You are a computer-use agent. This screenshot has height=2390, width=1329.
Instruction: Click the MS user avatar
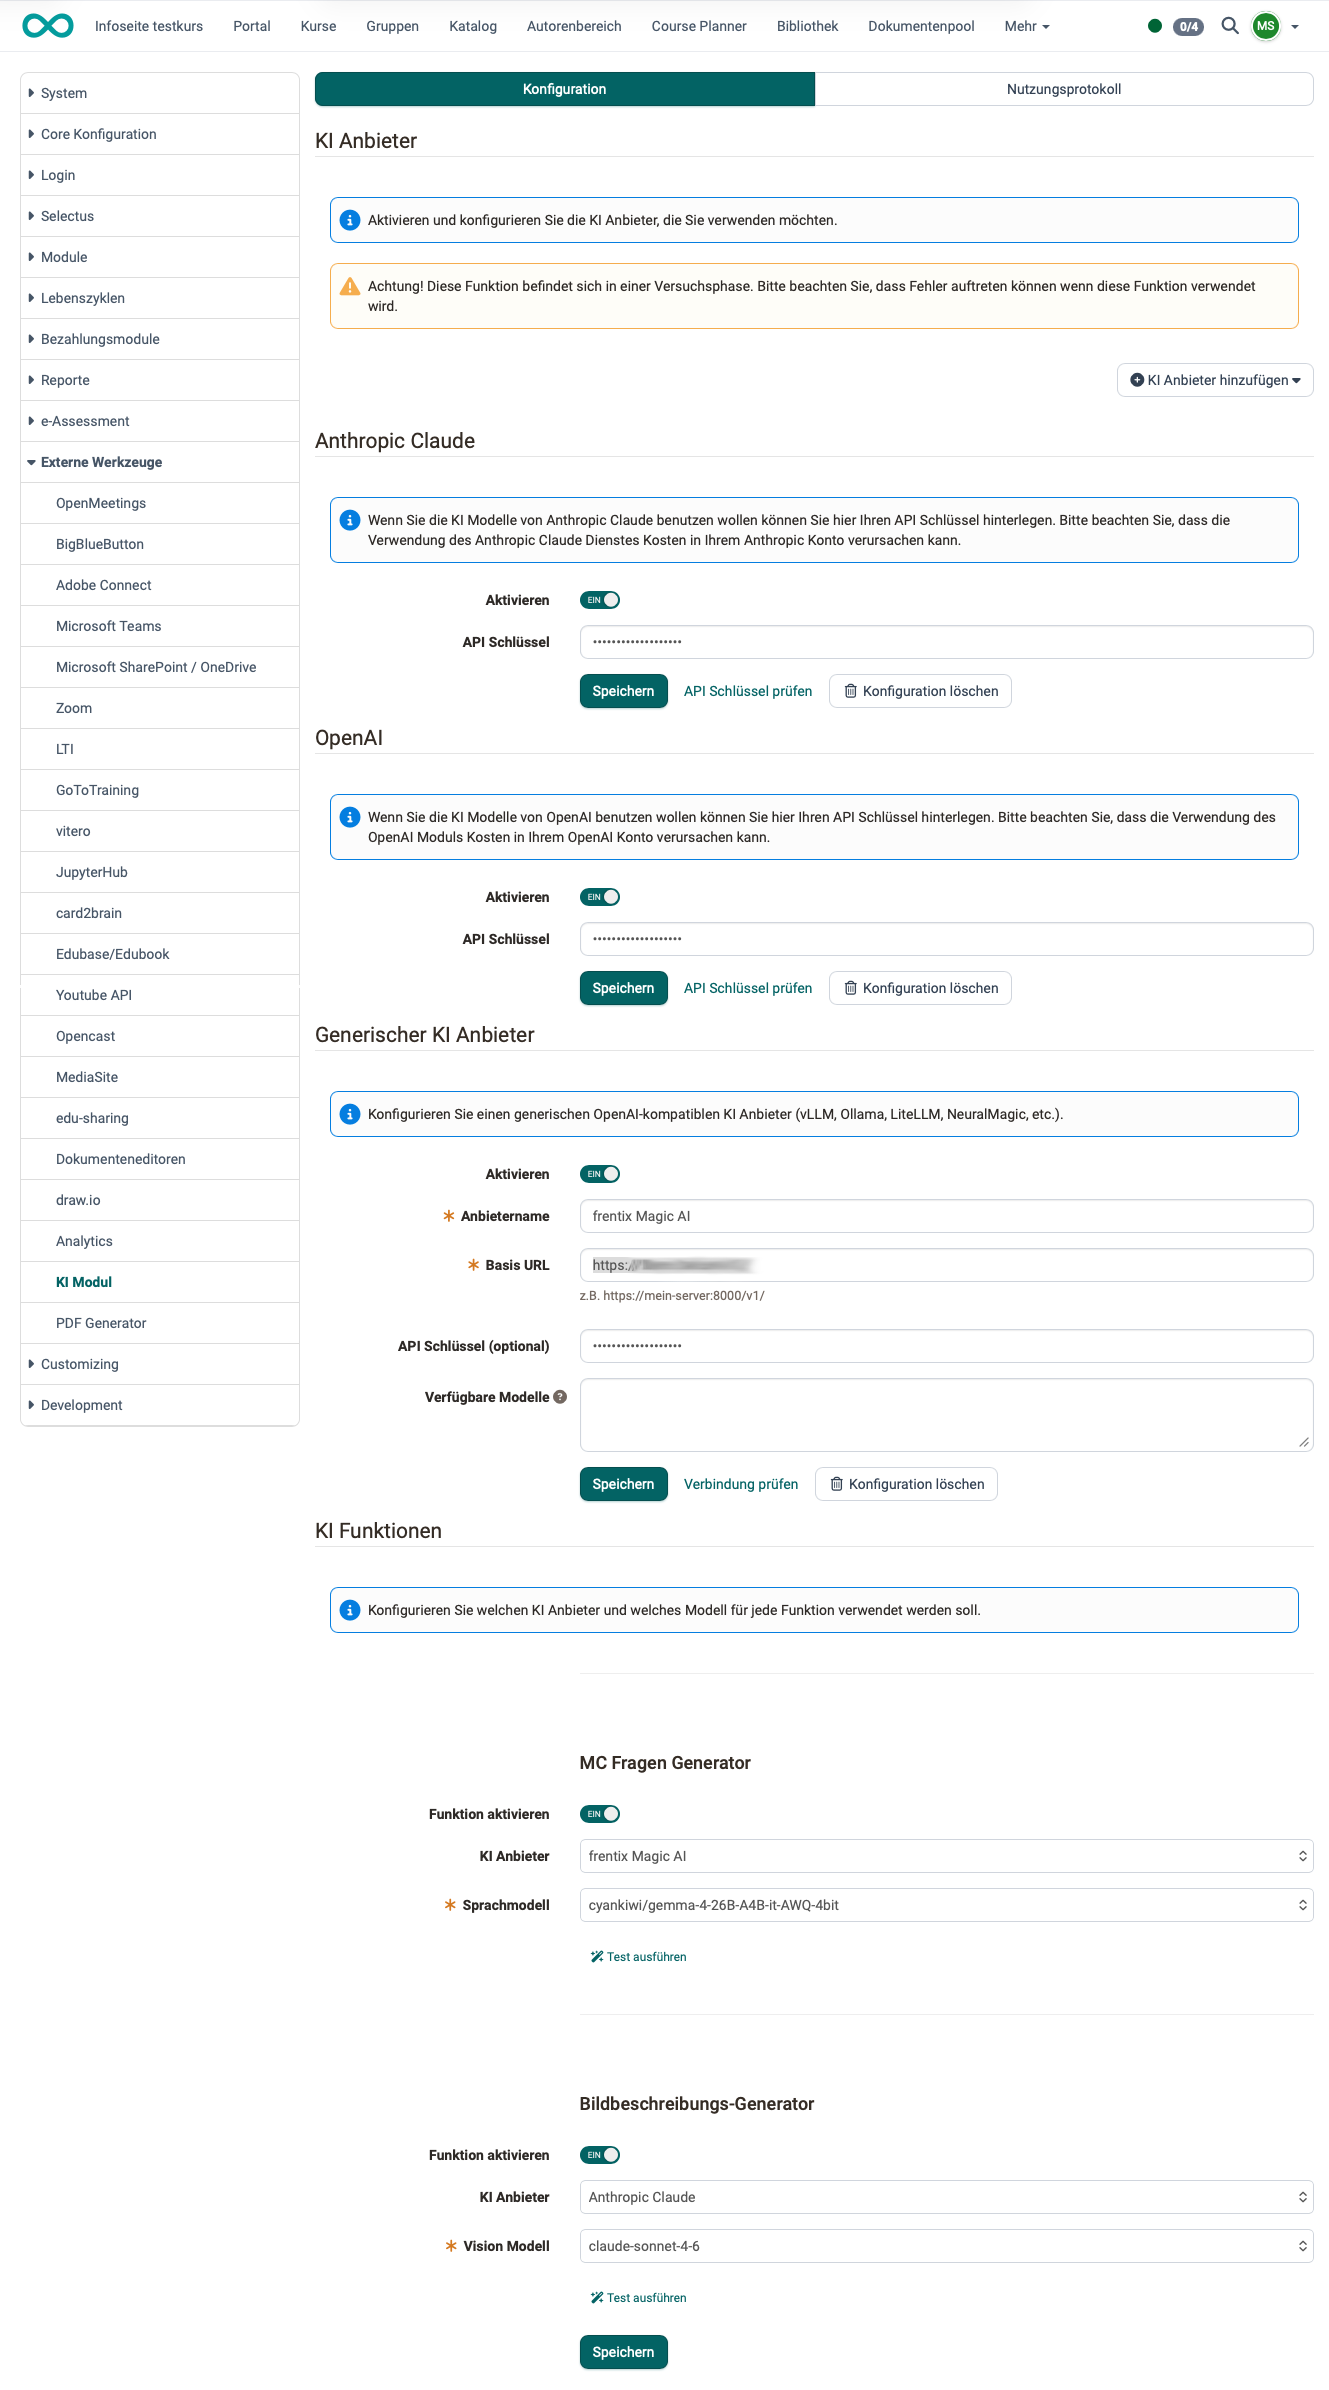(1266, 26)
